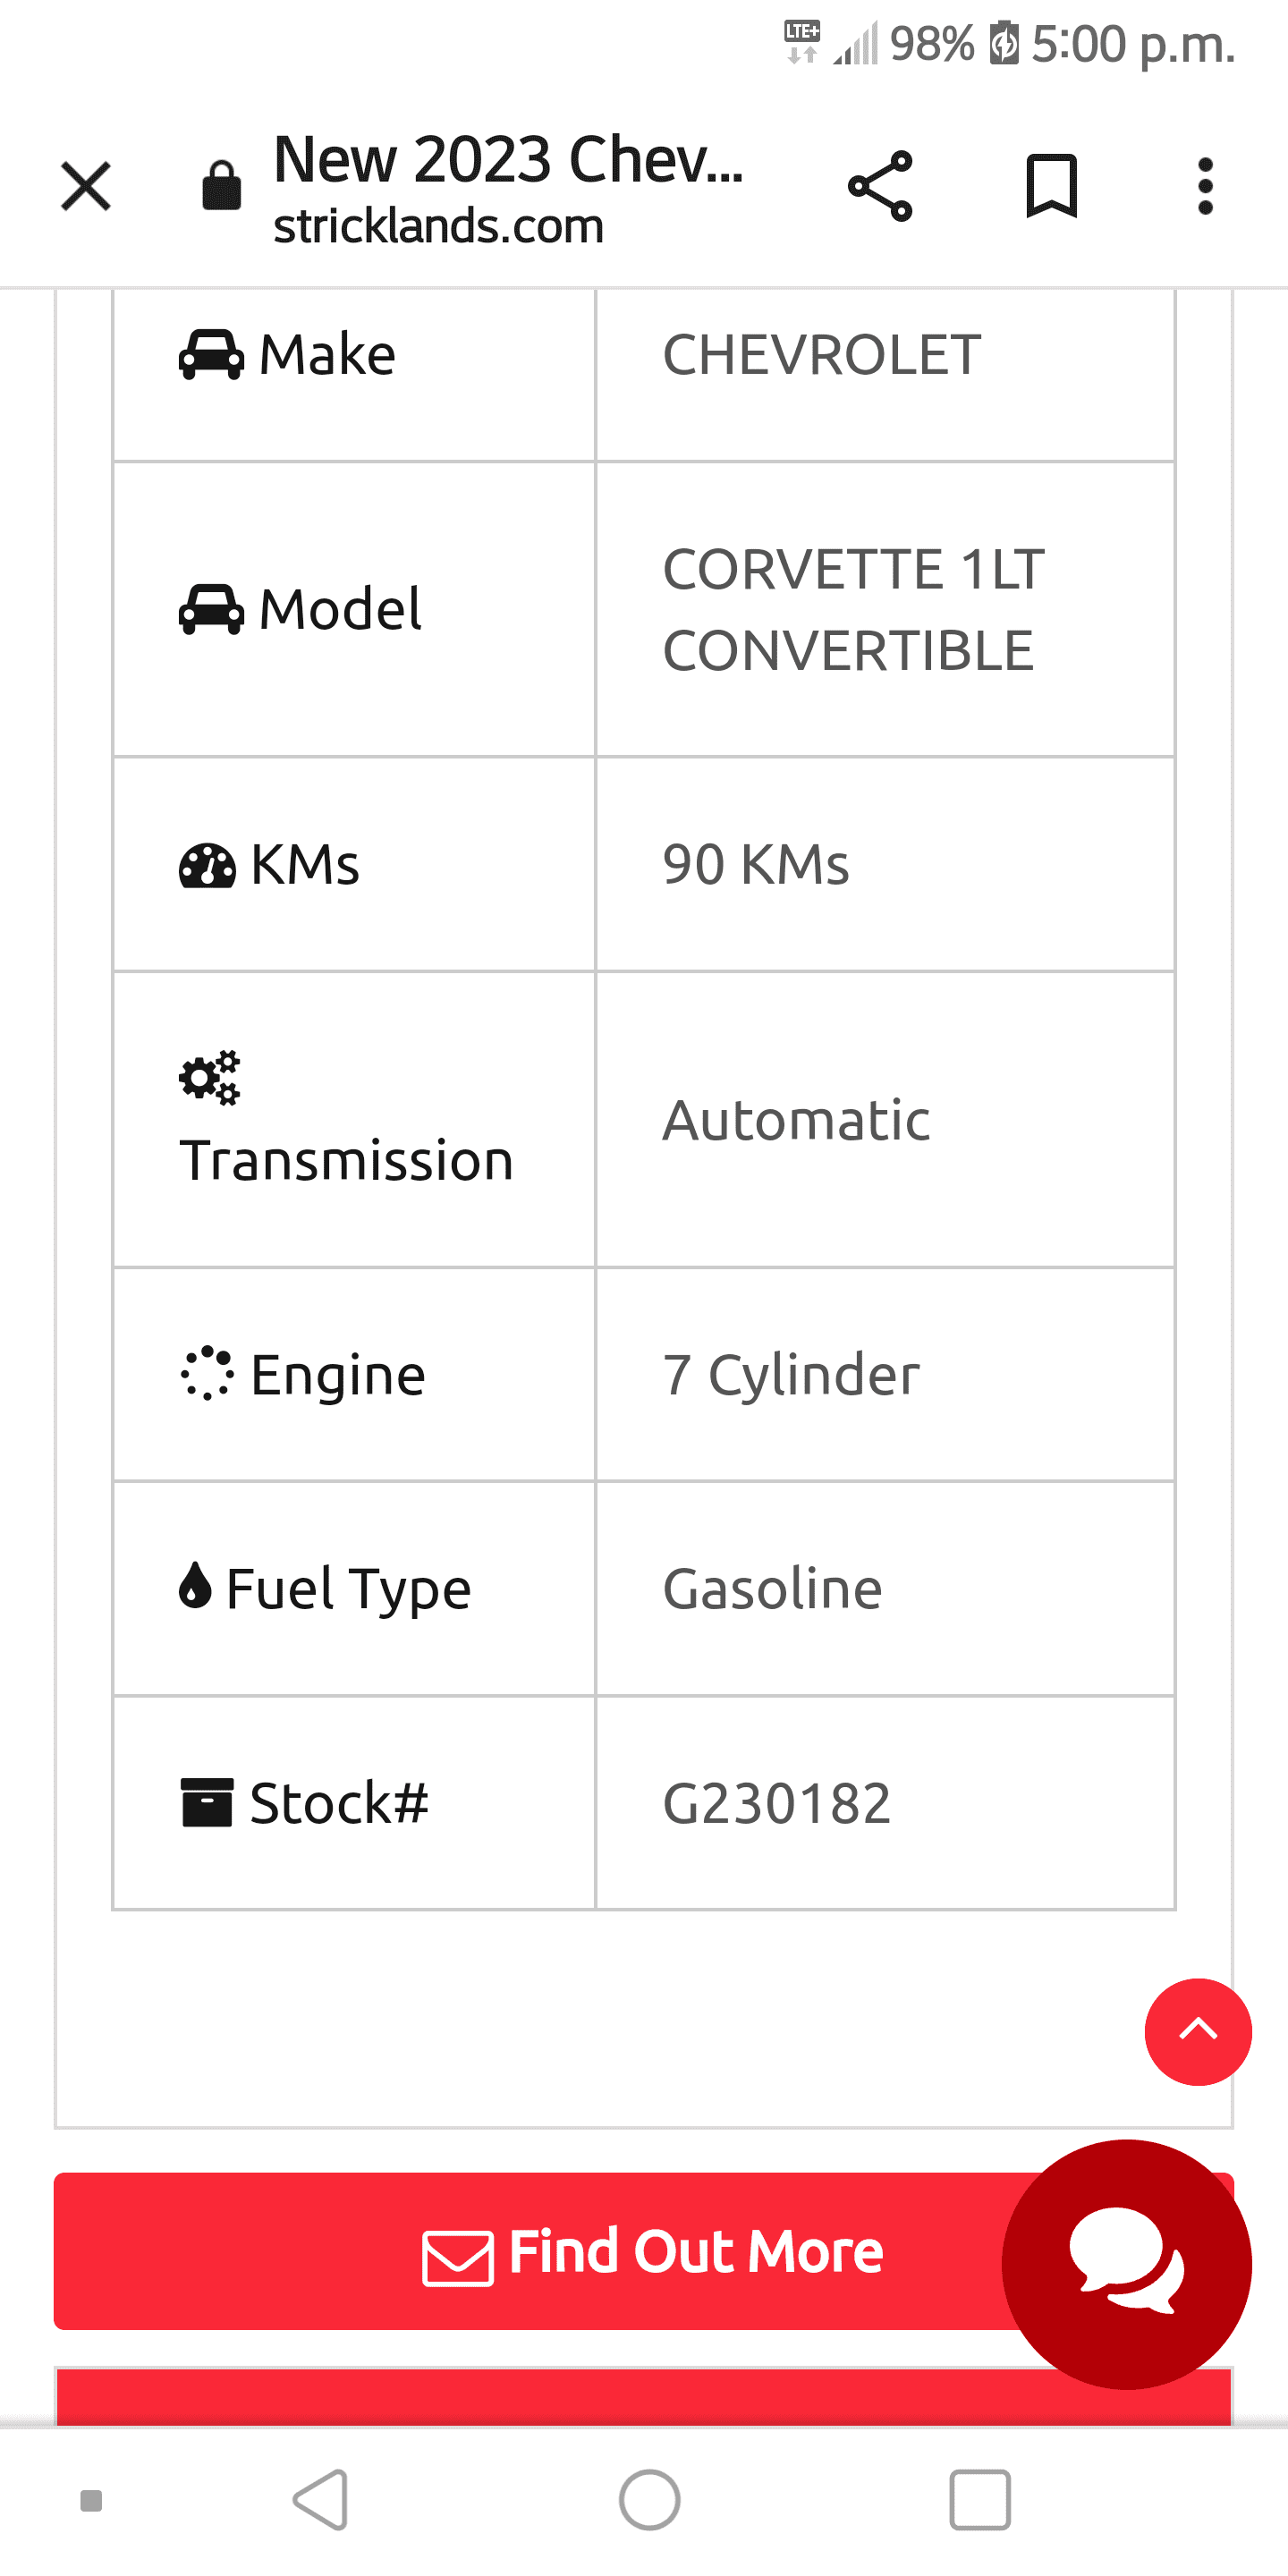Tap the droplet Fuel Type icon
The width and height of the screenshot is (1288, 2576).
[x=195, y=1586]
